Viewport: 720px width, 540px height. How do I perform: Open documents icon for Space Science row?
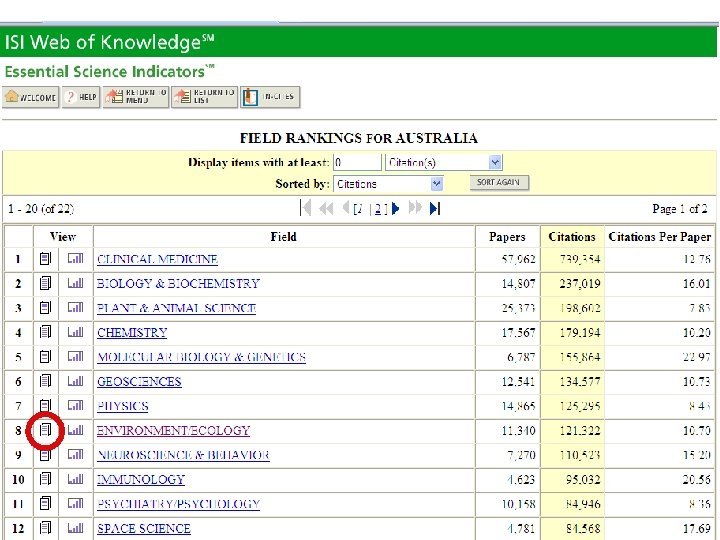click(45, 528)
